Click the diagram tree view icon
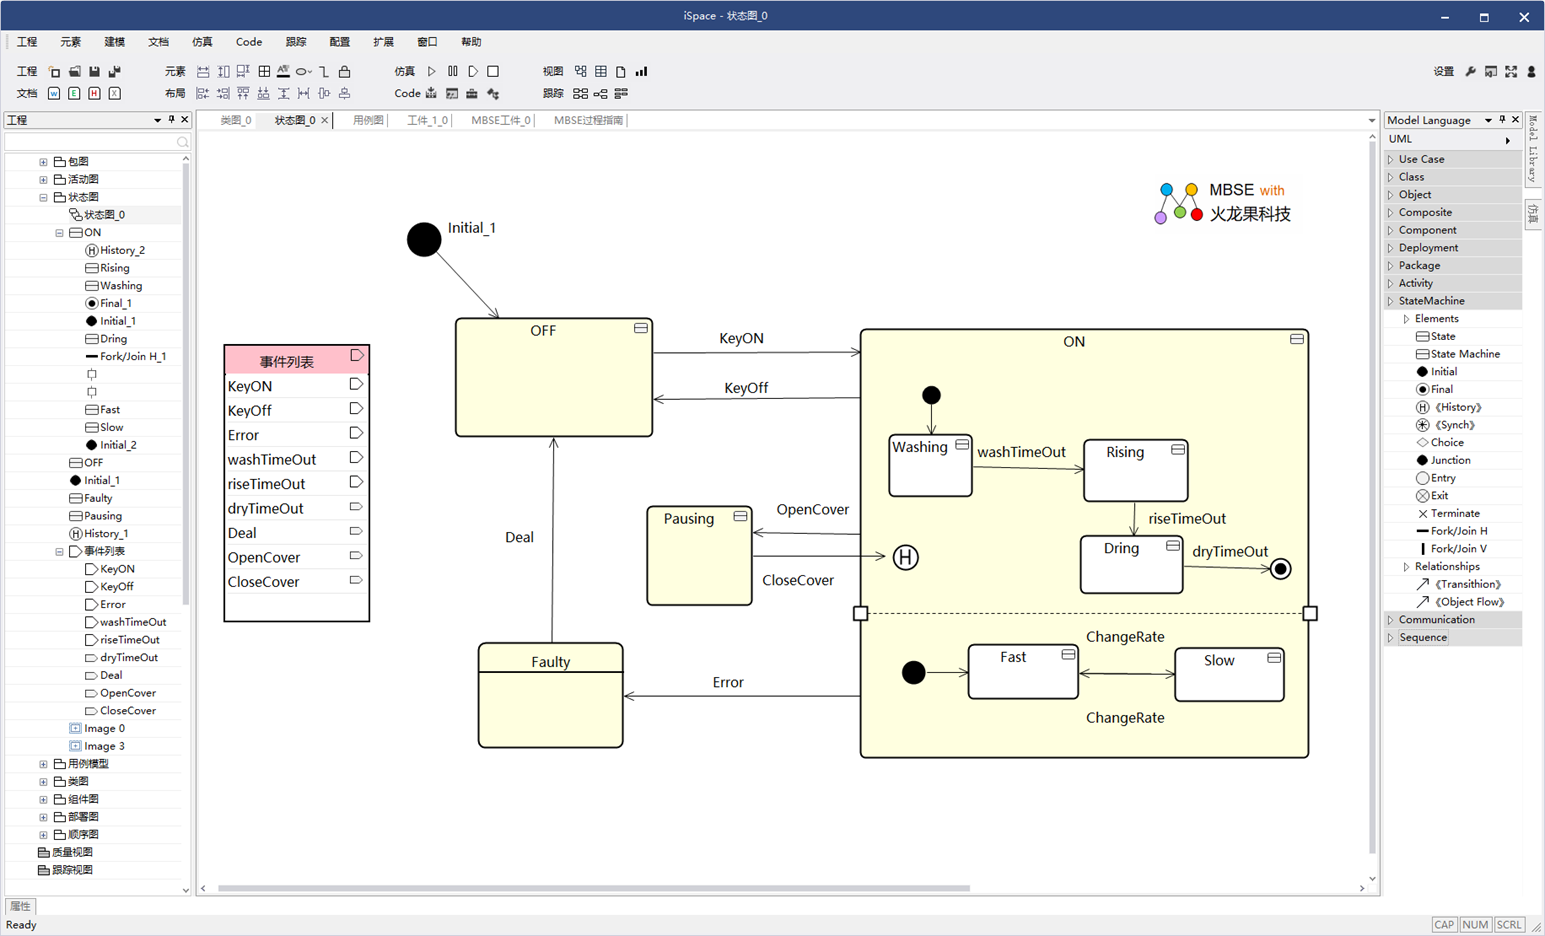Screen dimensions: 1545x936 click(581, 72)
